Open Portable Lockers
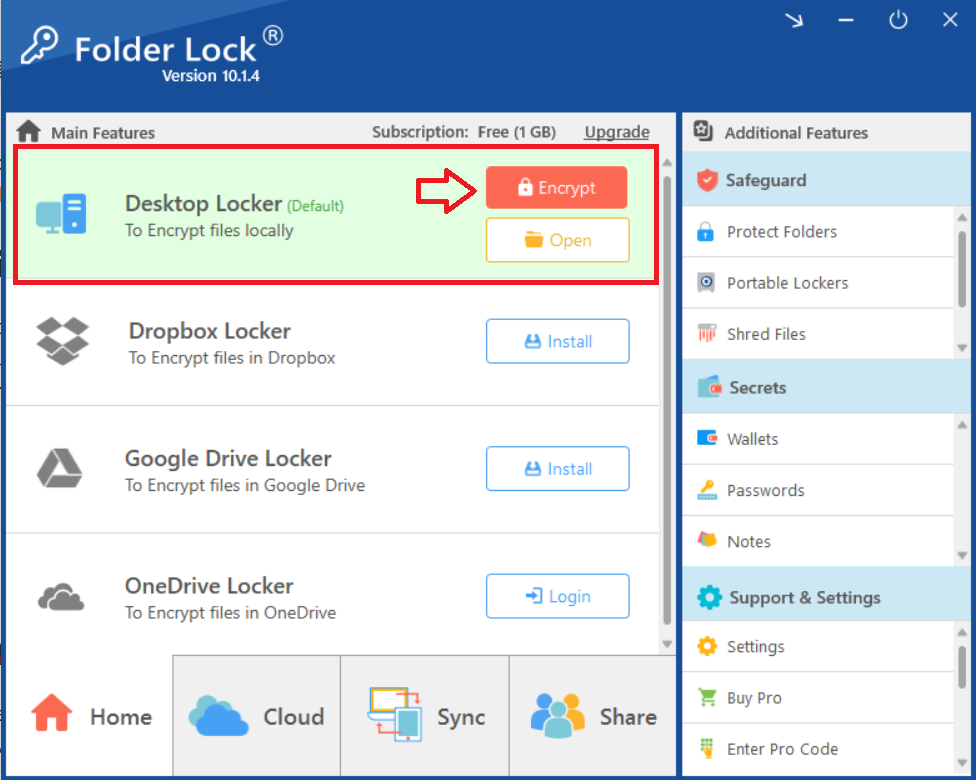 tap(818, 283)
